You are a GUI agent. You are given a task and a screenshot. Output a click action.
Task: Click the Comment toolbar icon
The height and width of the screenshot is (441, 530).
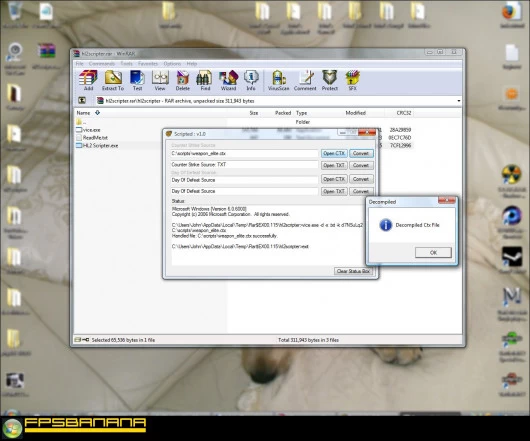point(305,80)
